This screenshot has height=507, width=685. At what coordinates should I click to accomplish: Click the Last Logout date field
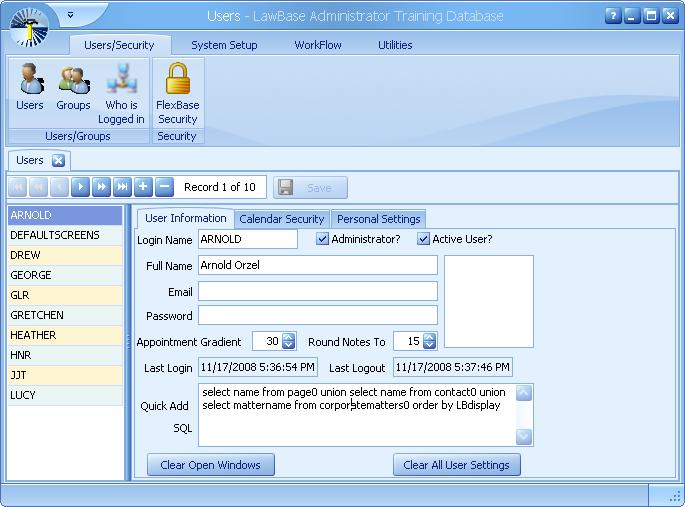(x=453, y=367)
